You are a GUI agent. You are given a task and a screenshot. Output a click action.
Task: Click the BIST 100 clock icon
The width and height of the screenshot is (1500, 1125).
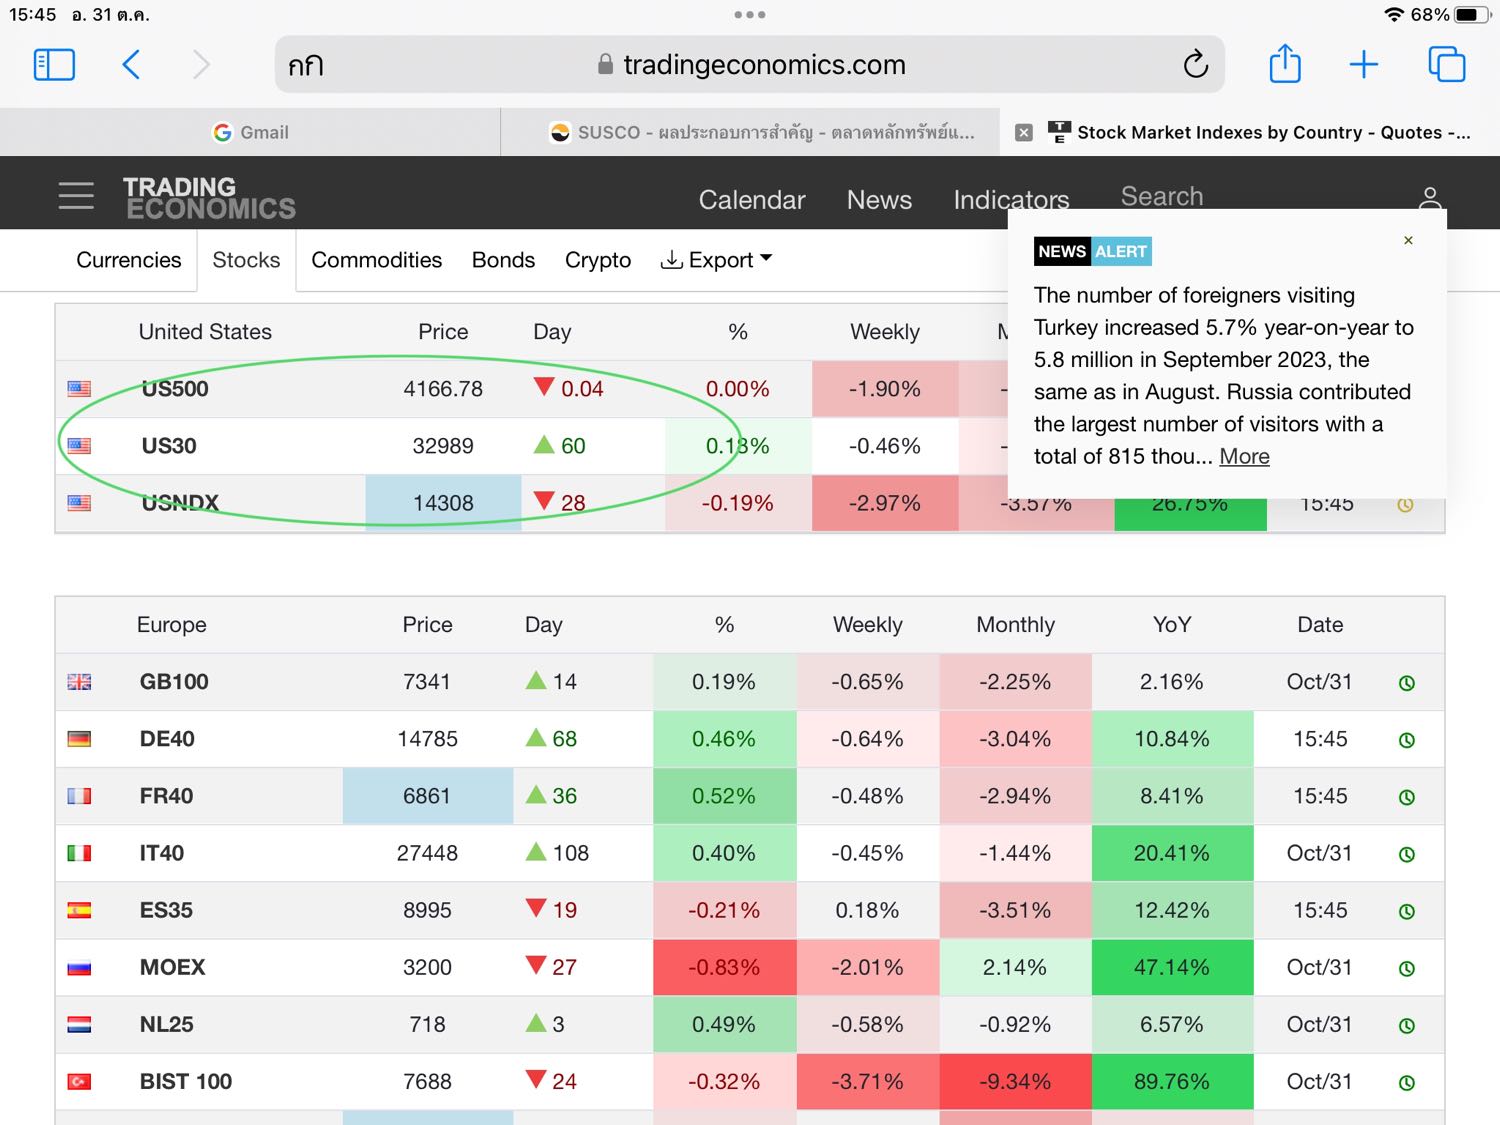pyautogui.click(x=1406, y=1082)
